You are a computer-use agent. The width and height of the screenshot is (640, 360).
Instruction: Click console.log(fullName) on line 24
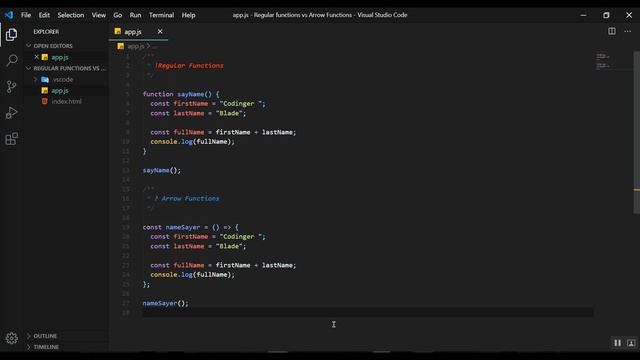(x=192, y=275)
